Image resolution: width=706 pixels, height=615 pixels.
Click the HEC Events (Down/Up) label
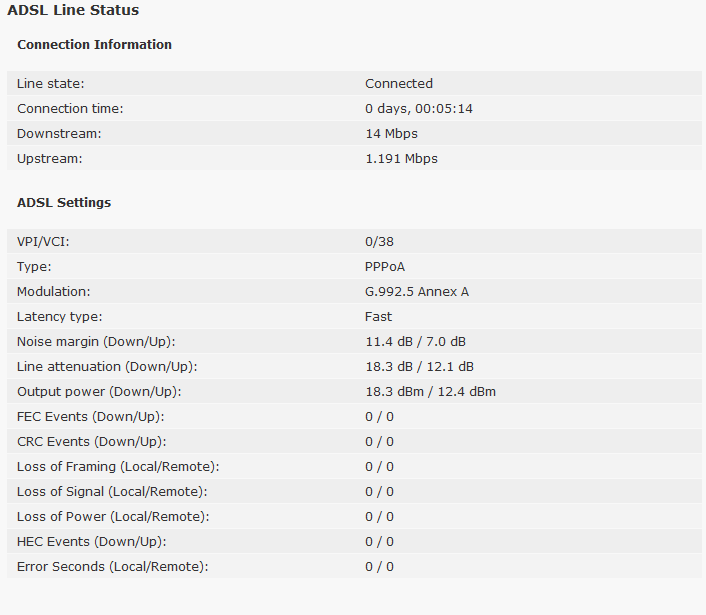coord(92,542)
